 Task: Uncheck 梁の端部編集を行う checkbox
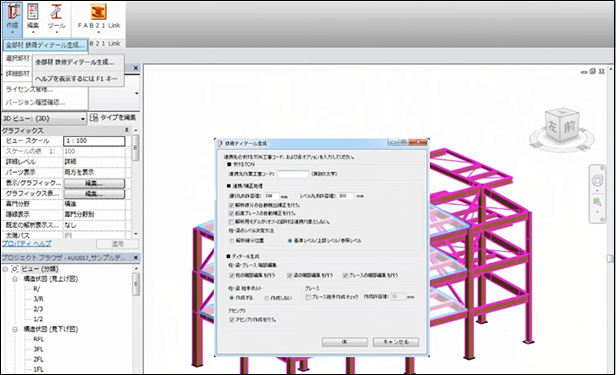pos(290,275)
